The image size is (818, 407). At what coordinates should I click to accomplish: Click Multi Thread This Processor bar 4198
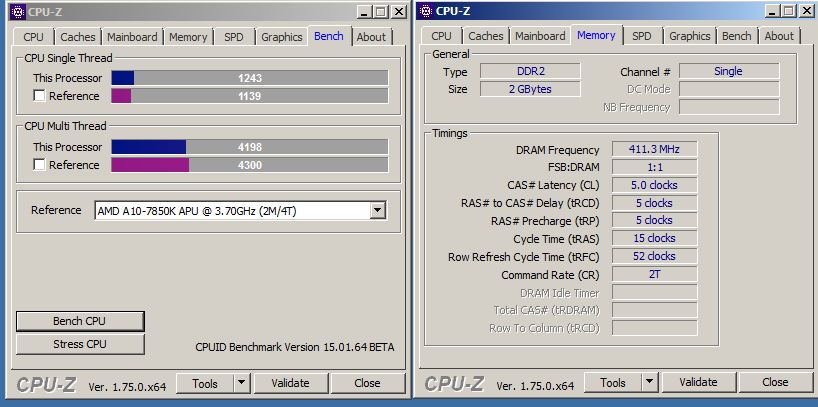(250, 147)
